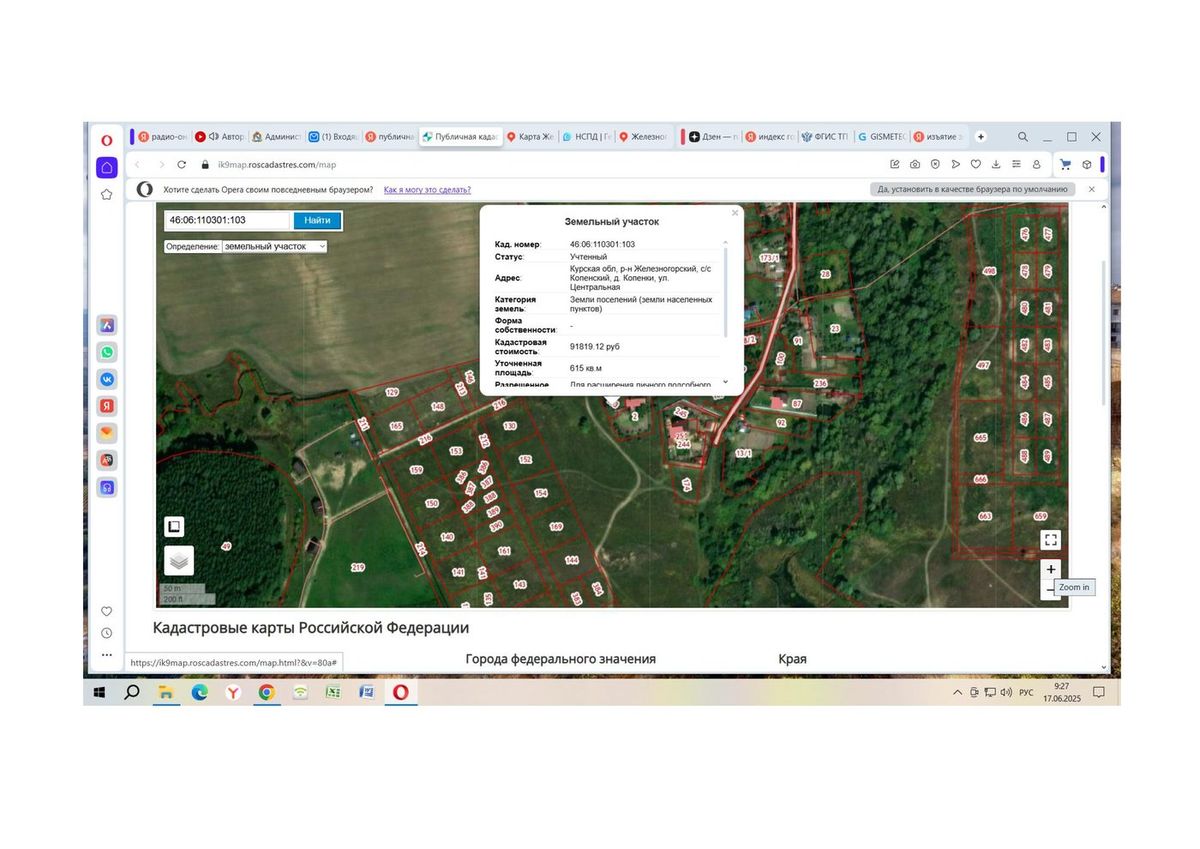Open VK in the Opera sidebar
The height and width of the screenshot is (849, 1200).
tap(107, 379)
